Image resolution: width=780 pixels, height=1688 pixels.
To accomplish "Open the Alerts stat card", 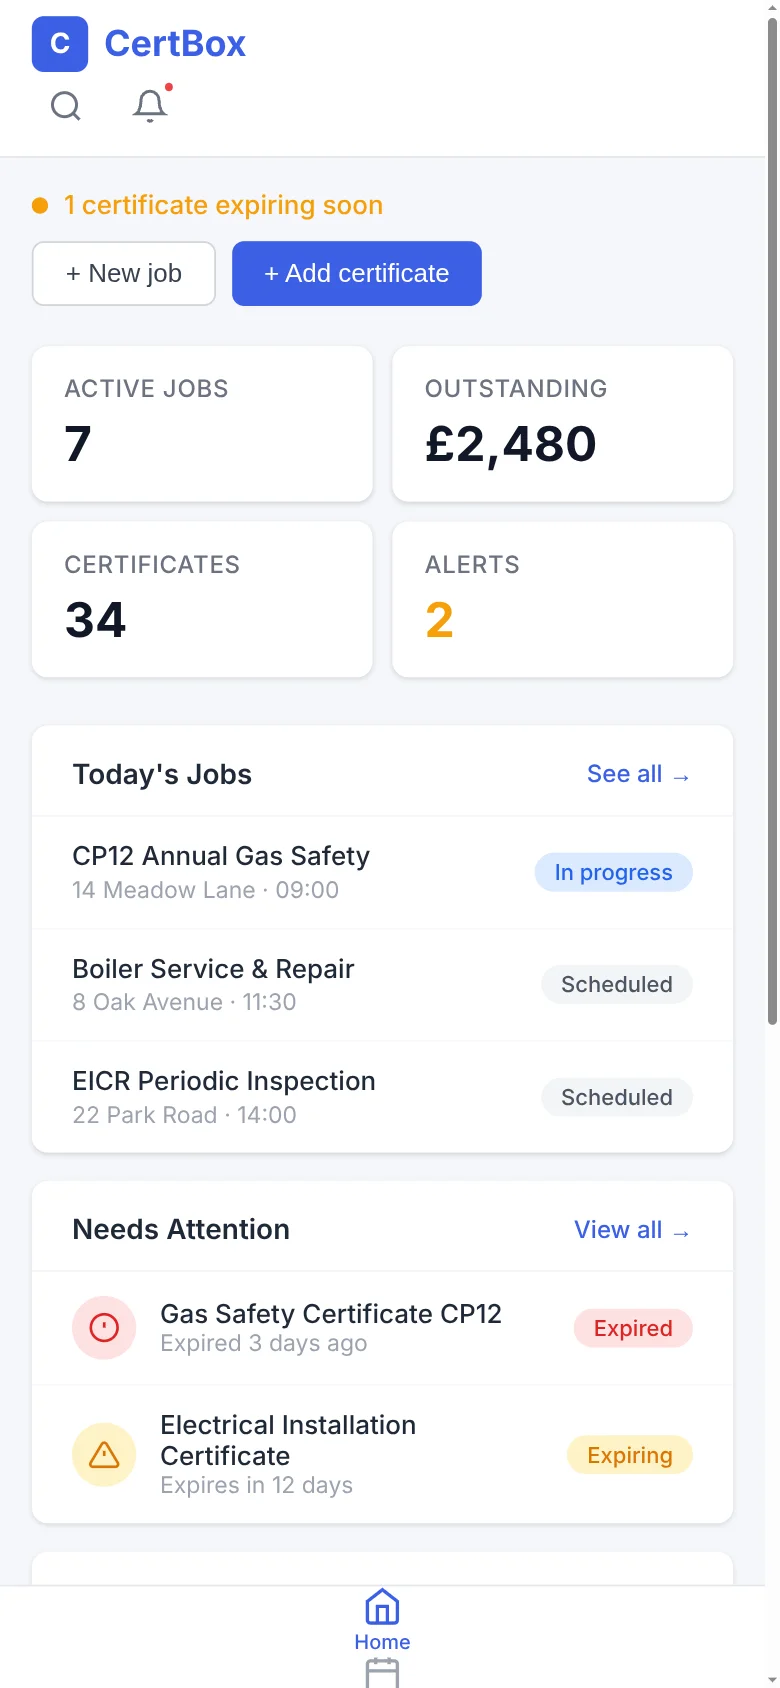I will pos(562,600).
